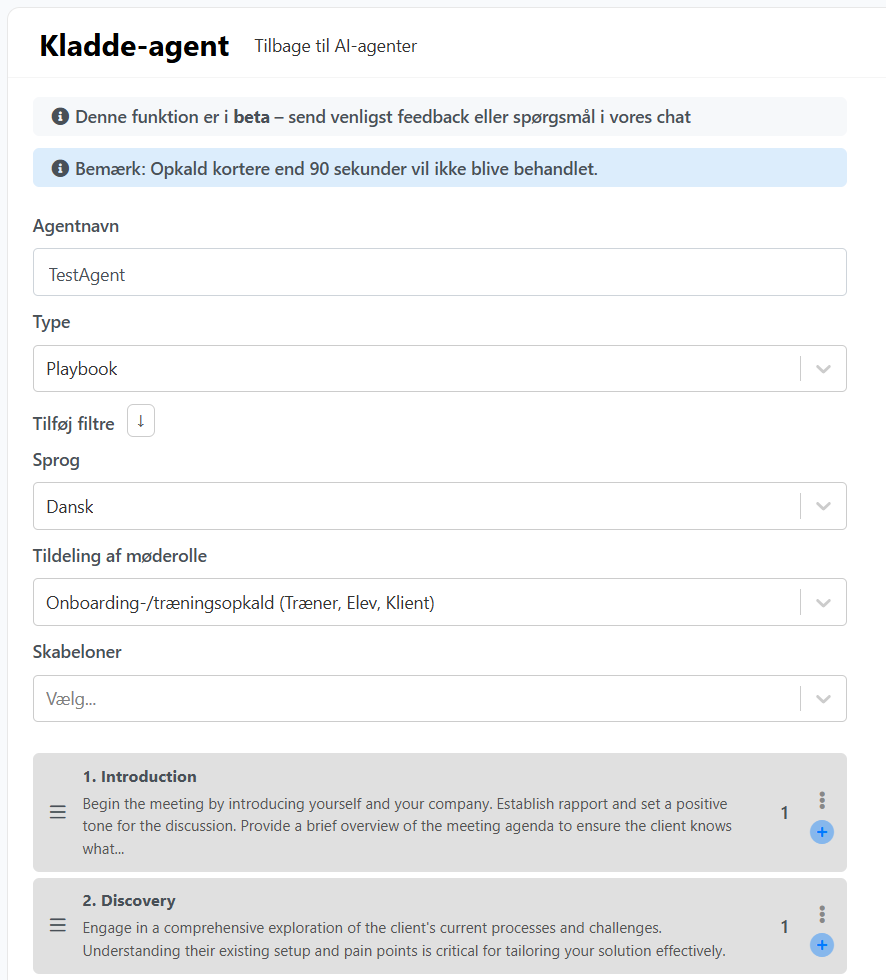This screenshot has height=980, width=886.
Task: Click info icon in beta notice banner
Action: pyautogui.click(x=60, y=116)
